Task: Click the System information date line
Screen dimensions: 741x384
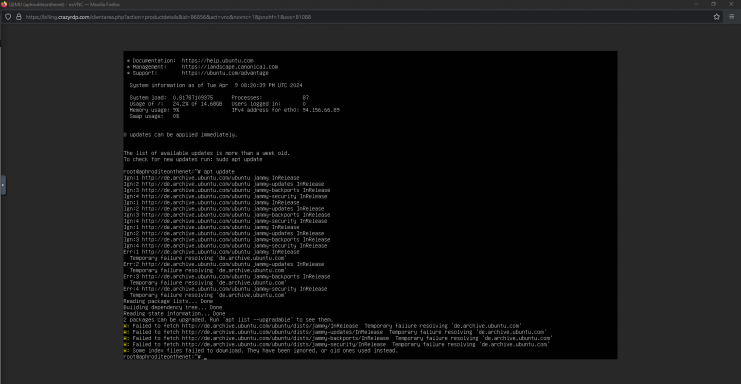Action: 216,85
